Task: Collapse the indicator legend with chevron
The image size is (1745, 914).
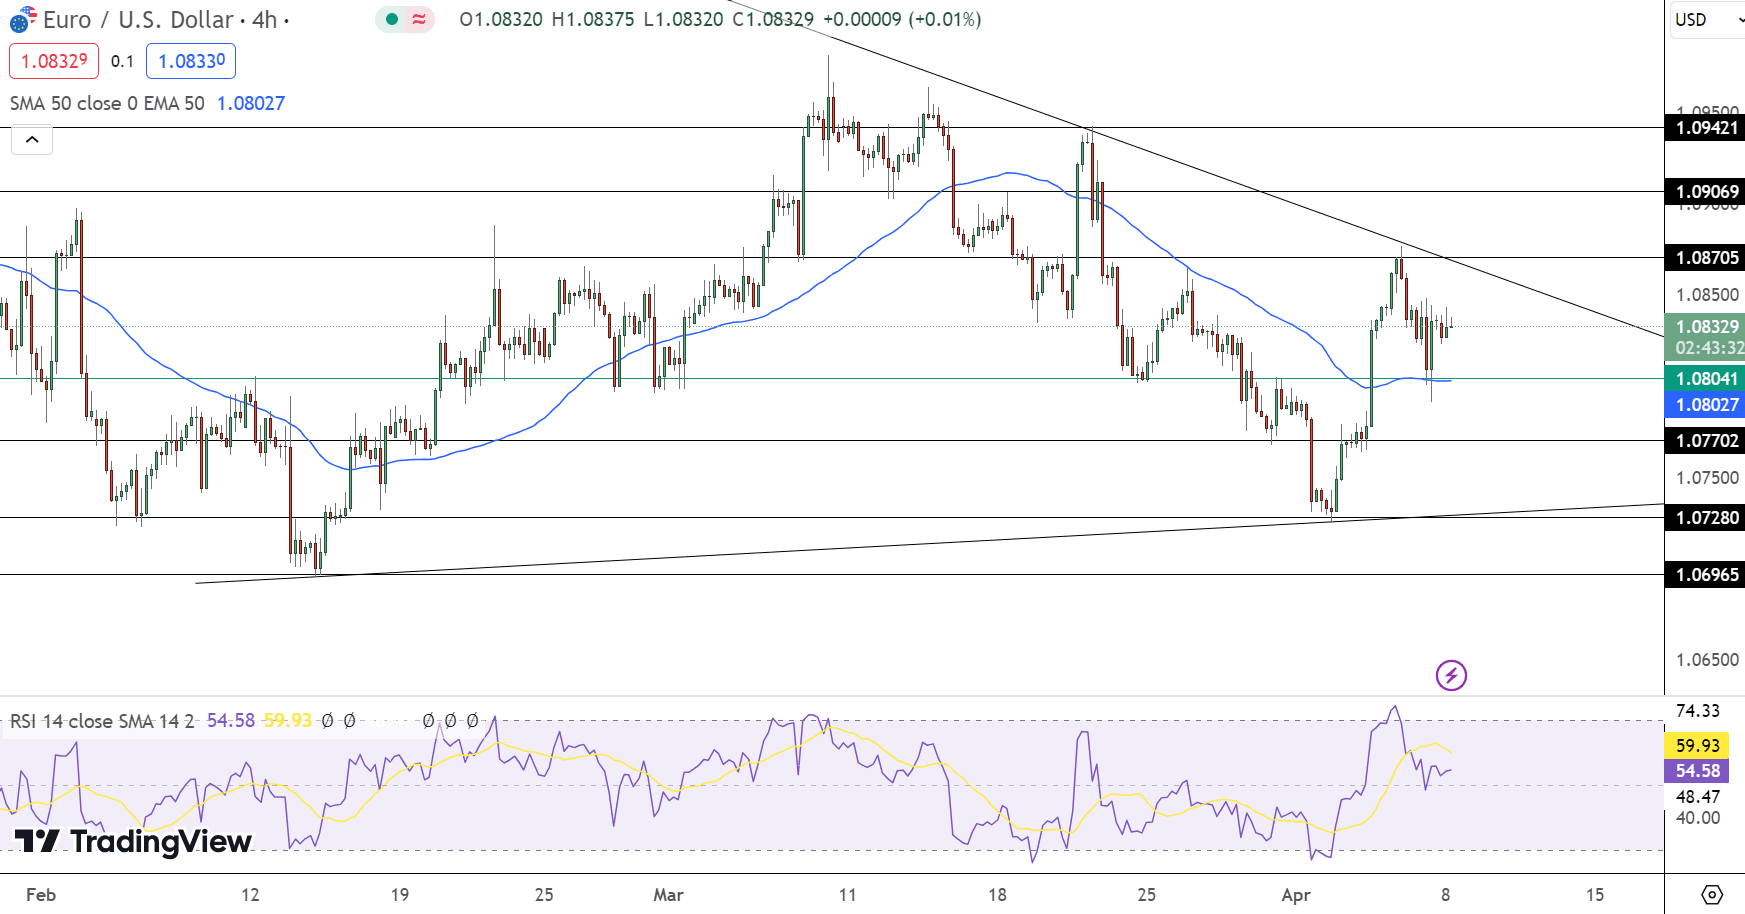Action: click(32, 140)
